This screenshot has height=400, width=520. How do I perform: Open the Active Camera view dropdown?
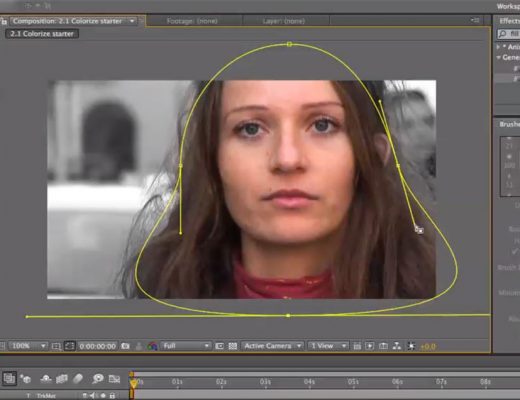(272, 346)
